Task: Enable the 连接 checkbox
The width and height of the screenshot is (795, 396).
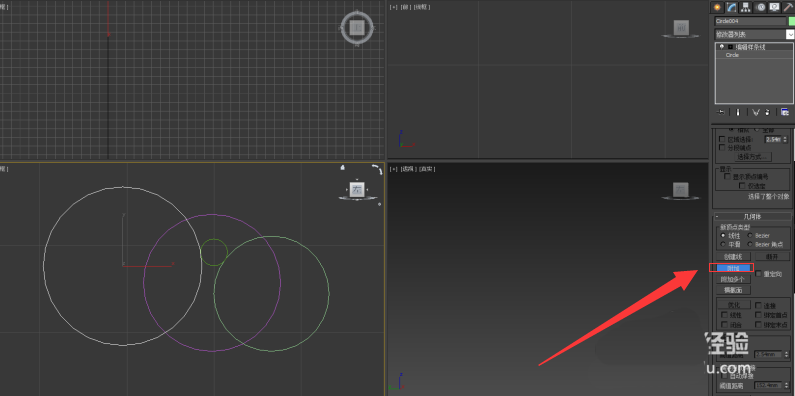Action: pyautogui.click(x=758, y=306)
